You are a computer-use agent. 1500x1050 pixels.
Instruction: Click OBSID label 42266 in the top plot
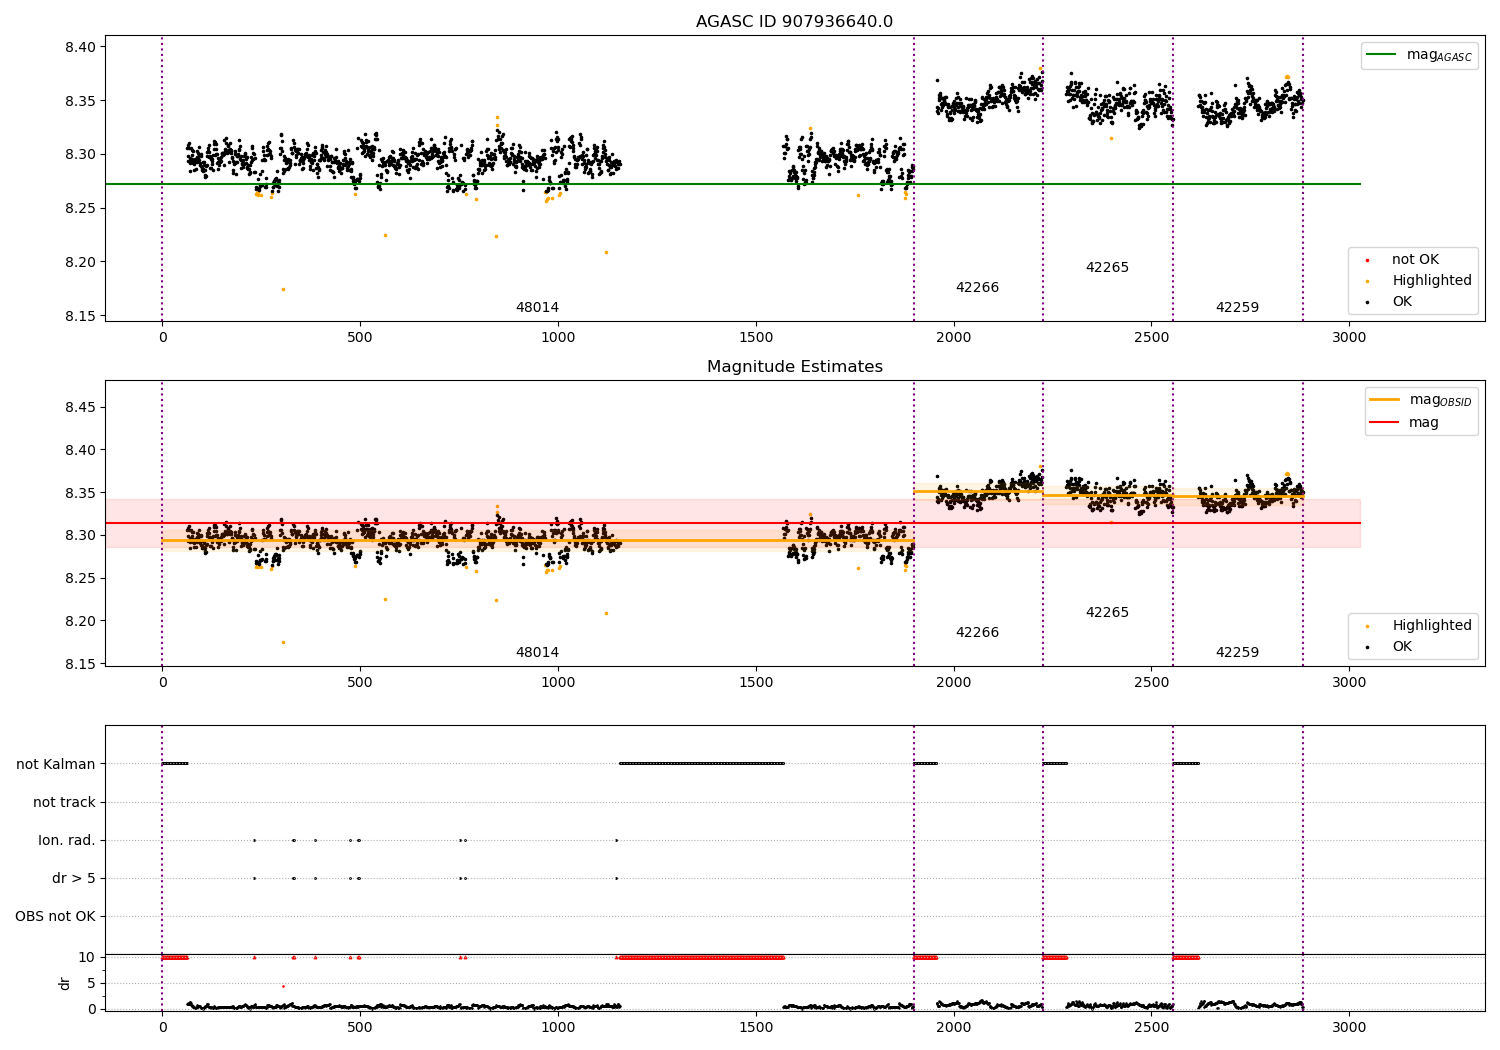[x=977, y=288]
